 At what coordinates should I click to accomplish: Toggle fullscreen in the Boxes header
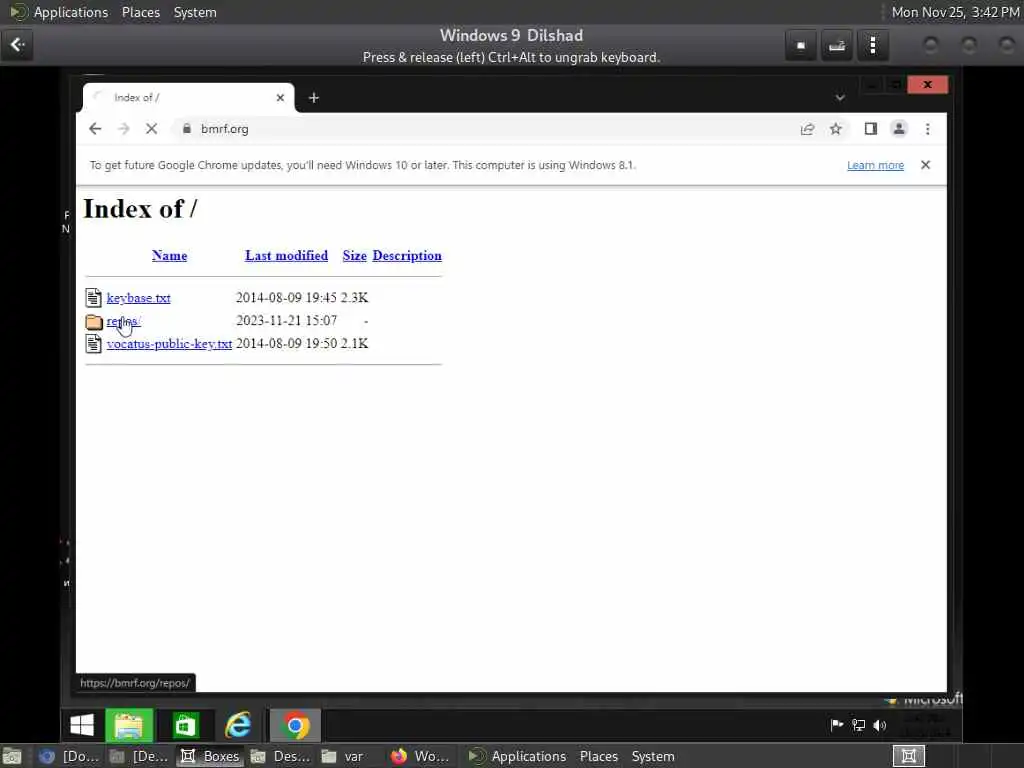tap(801, 45)
